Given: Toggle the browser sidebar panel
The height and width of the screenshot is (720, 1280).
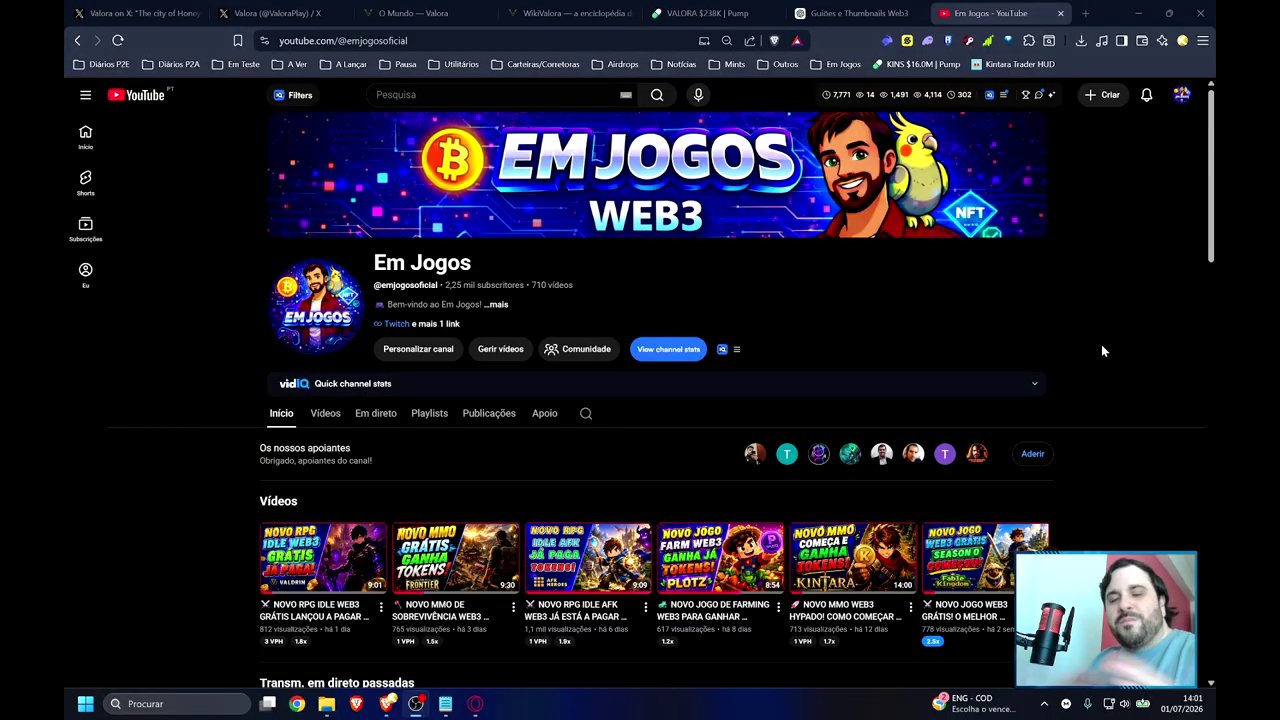Looking at the screenshot, I should point(1122,41).
